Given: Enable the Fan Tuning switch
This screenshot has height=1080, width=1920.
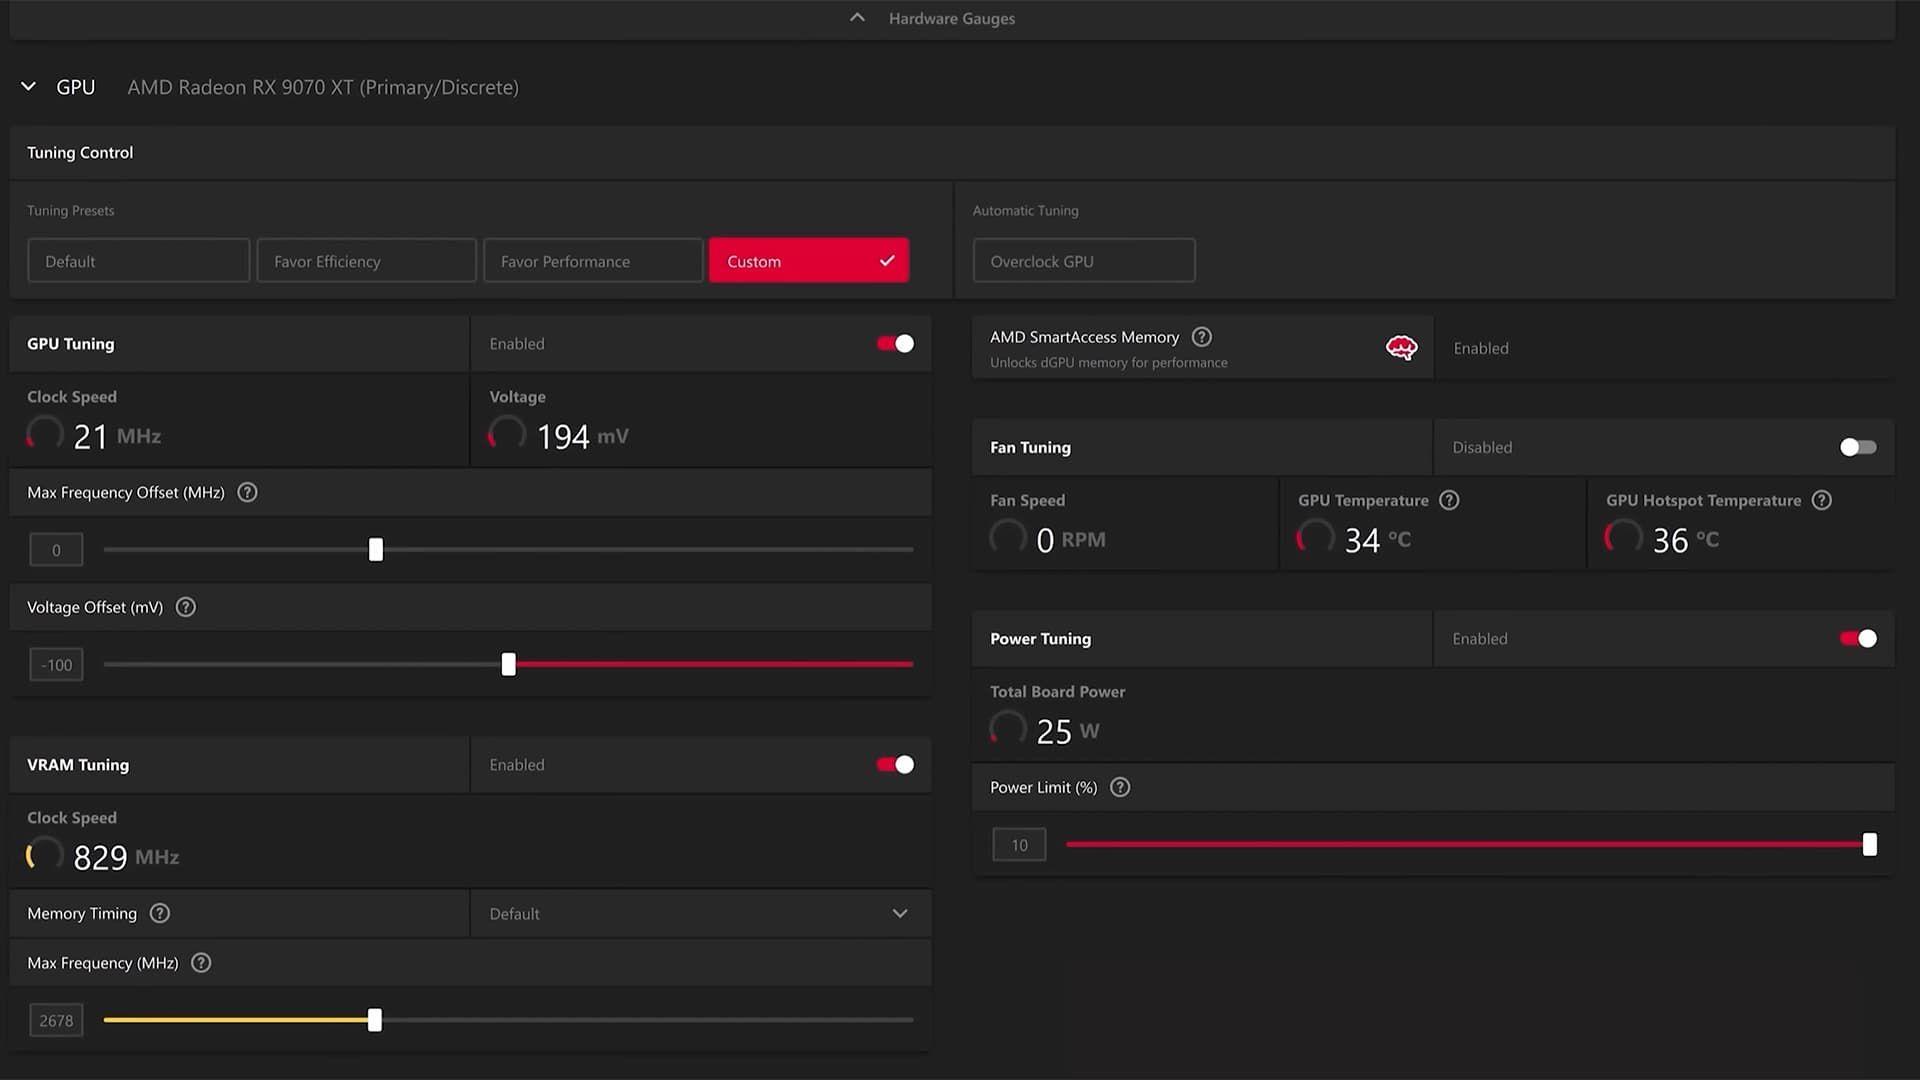Looking at the screenshot, I should pos(1858,447).
